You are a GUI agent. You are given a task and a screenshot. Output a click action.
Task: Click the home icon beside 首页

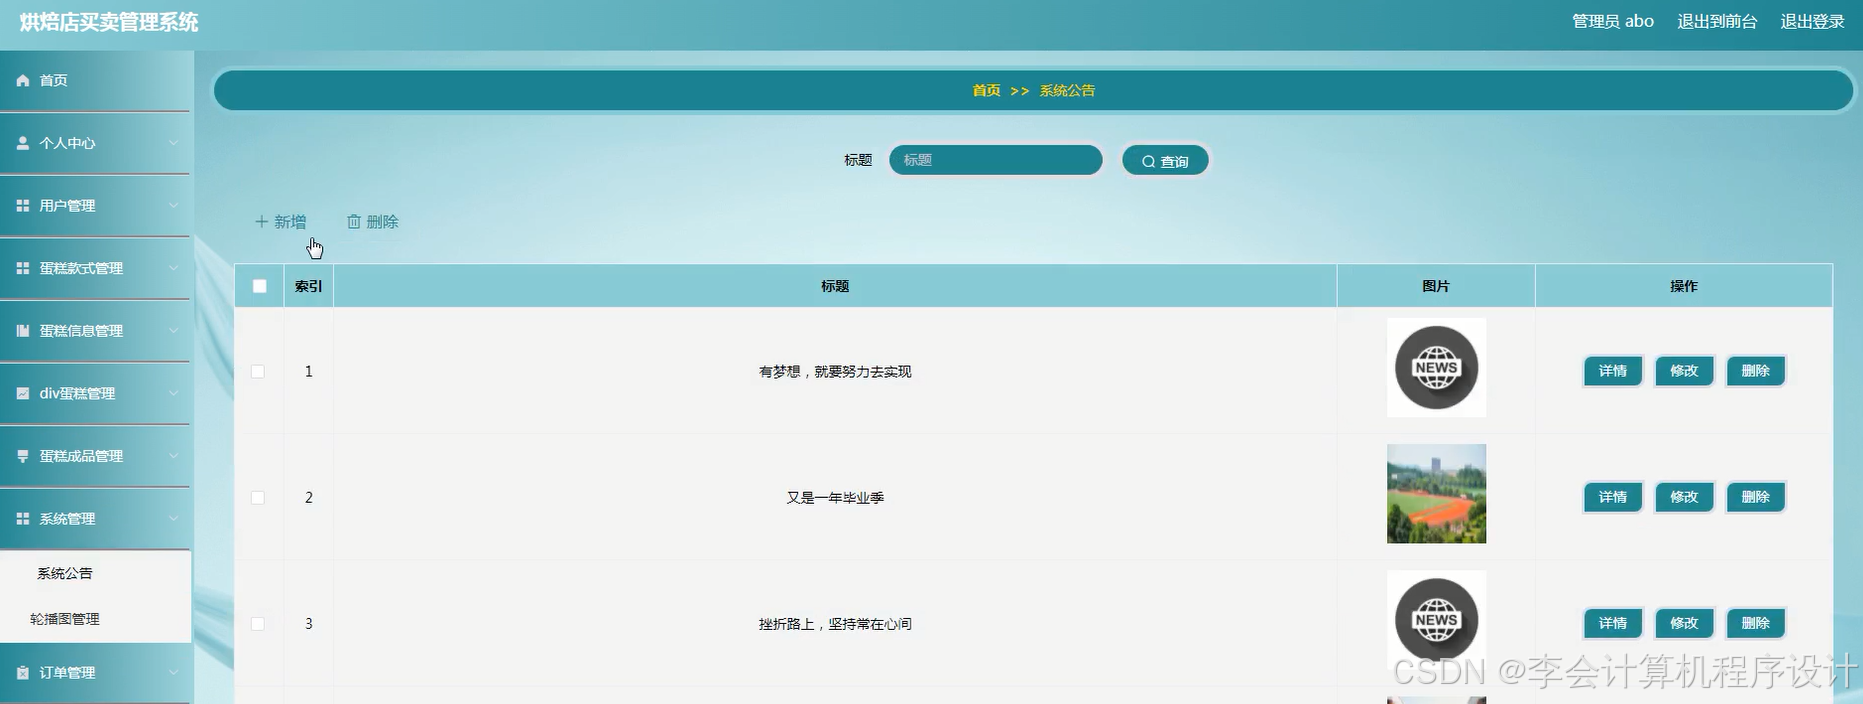(x=23, y=80)
